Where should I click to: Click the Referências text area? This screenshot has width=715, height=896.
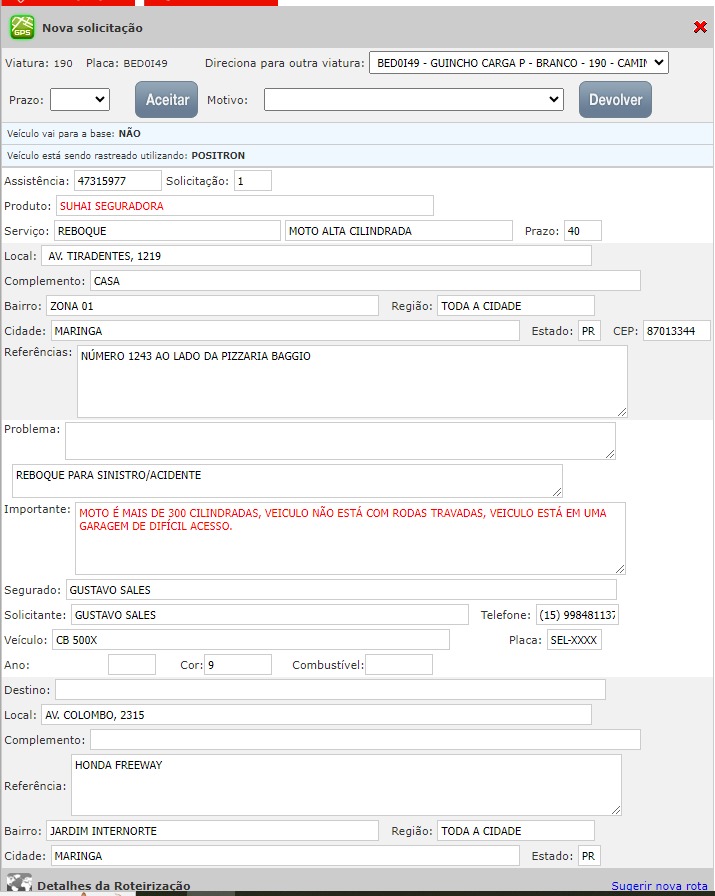coord(351,381)
